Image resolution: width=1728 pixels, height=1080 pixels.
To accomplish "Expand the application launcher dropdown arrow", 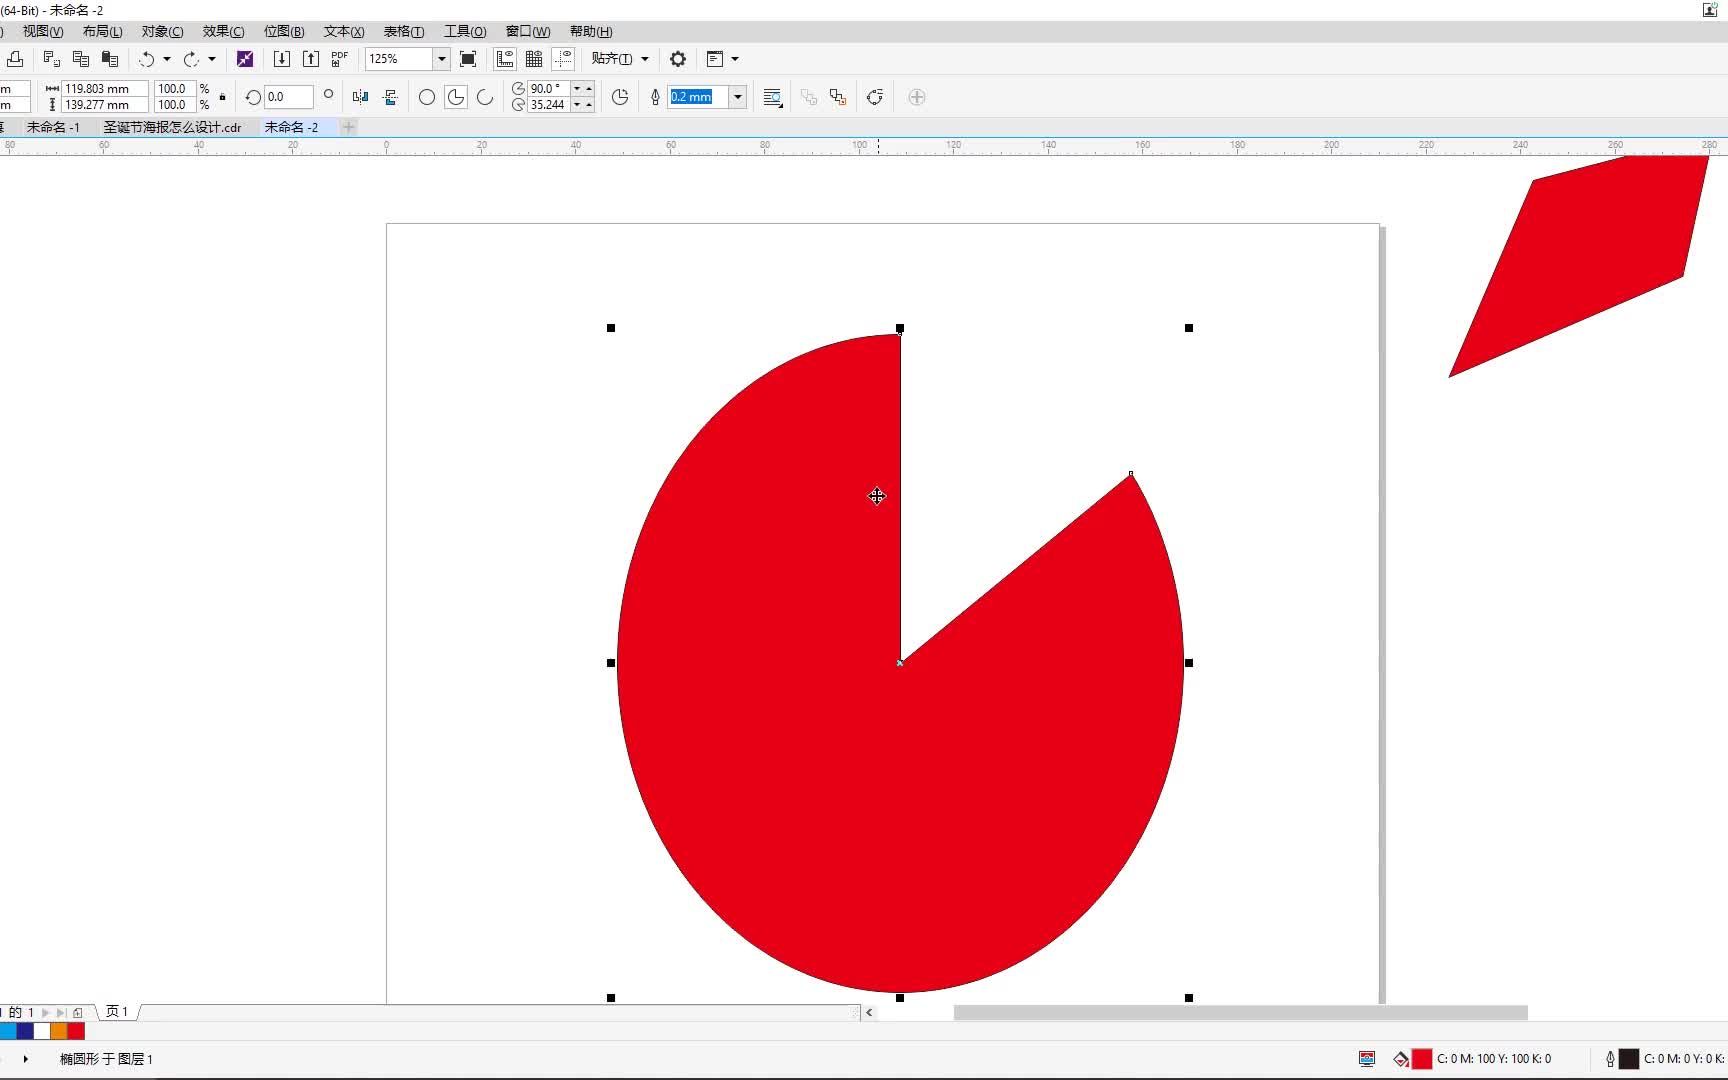I will click(x=735, y=59).
